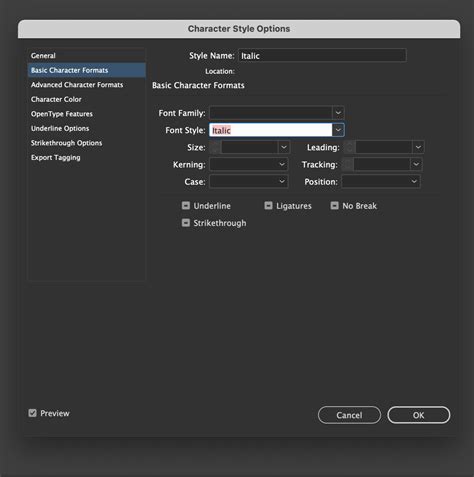Click the Style Name input field
The width and height of the screenshot is (474, 477).
point(322,56)
